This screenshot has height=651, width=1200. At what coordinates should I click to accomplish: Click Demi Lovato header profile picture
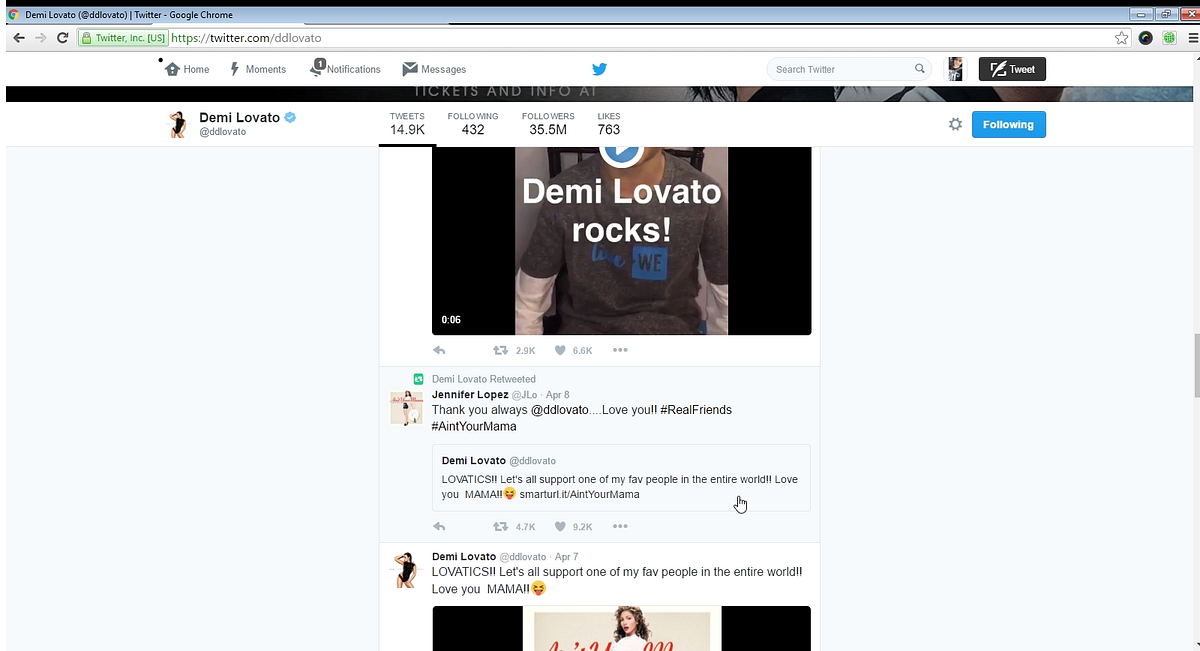tap(178, 124)
